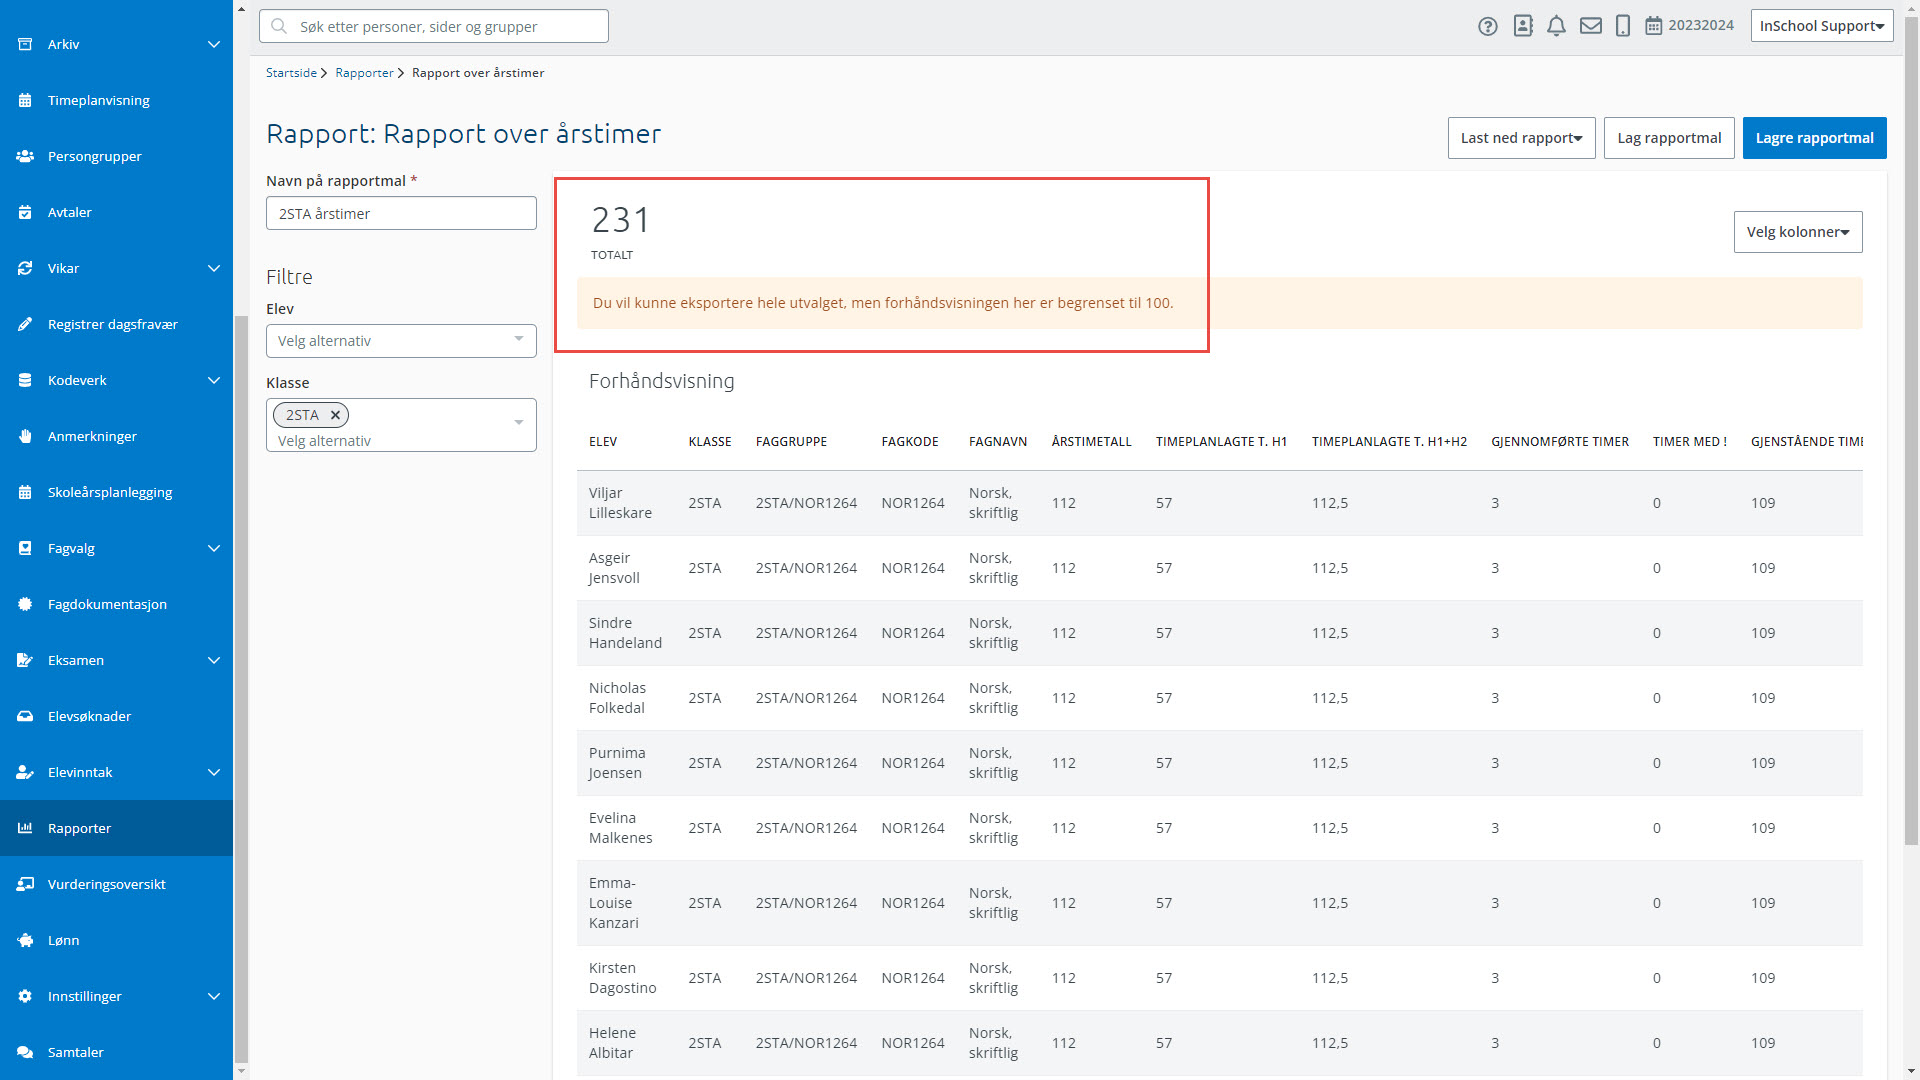Image resolution: width=1920 pixels, height=1080 pixels.
Task: Go to Startside breadcrumb link
Action: (x=291, y=73)
